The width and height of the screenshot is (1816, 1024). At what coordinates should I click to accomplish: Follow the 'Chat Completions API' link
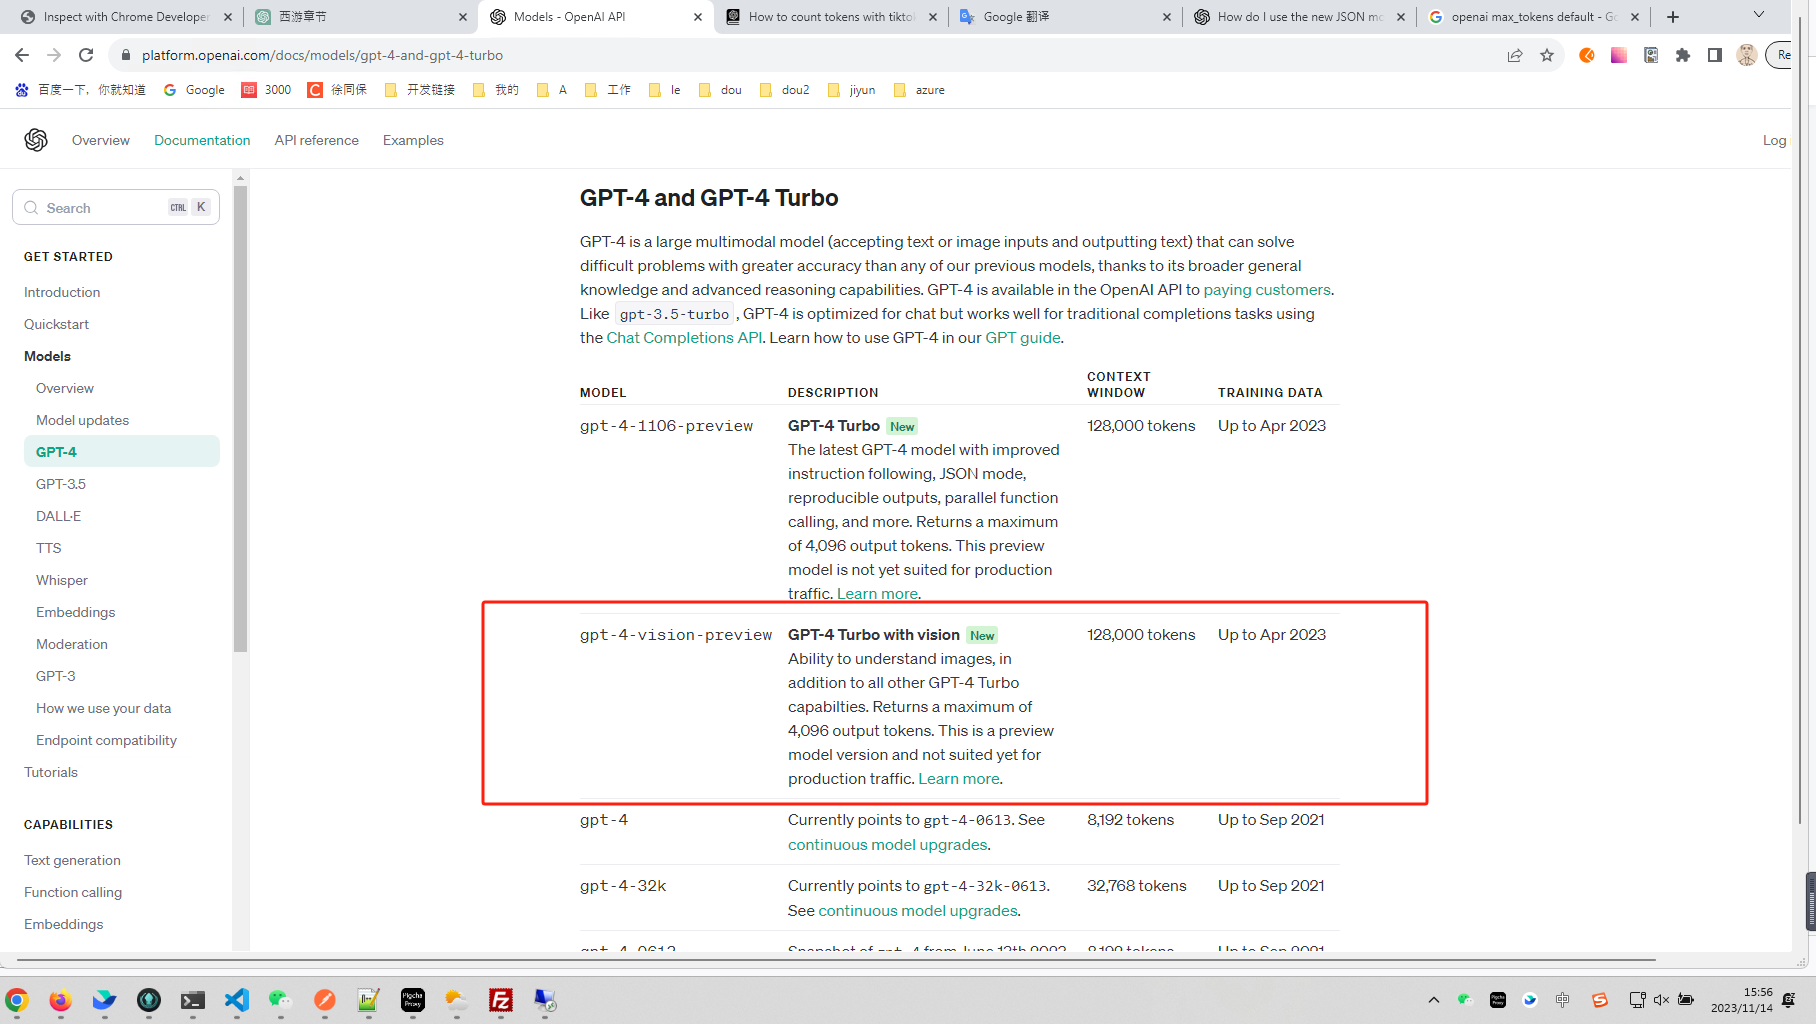coord(684,338)
